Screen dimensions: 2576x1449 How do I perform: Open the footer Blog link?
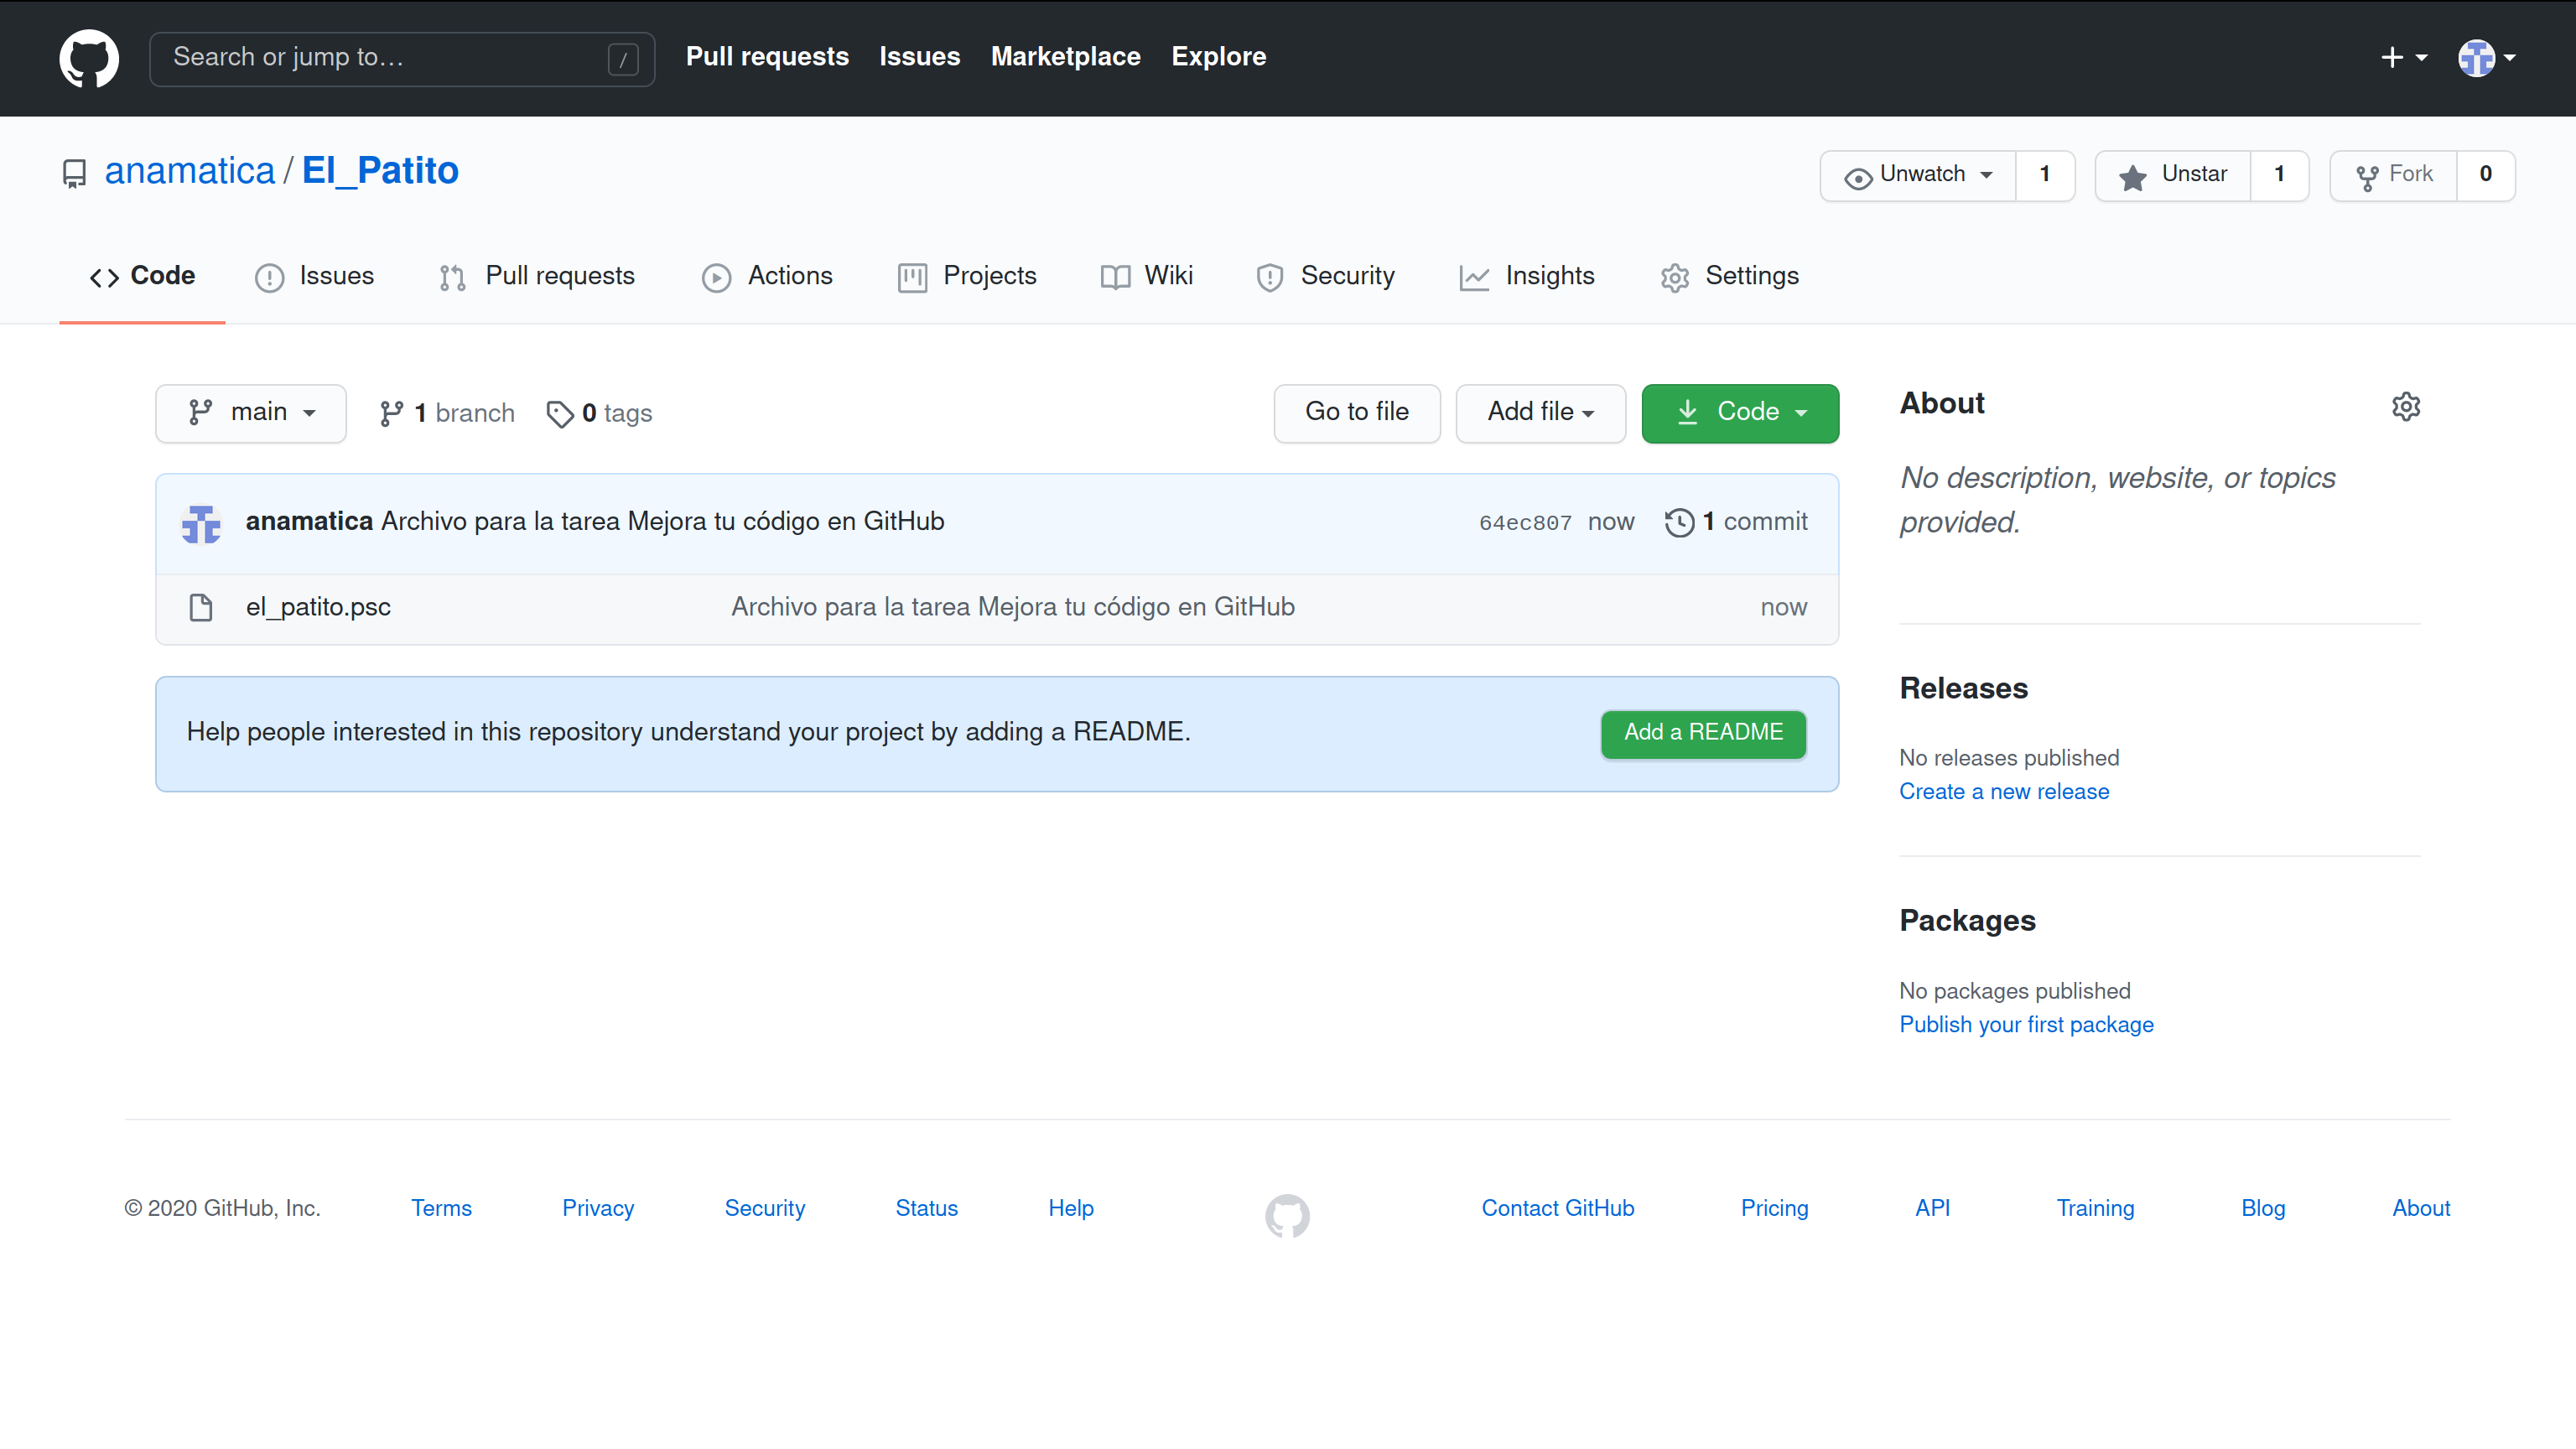coord(2263,1208)
